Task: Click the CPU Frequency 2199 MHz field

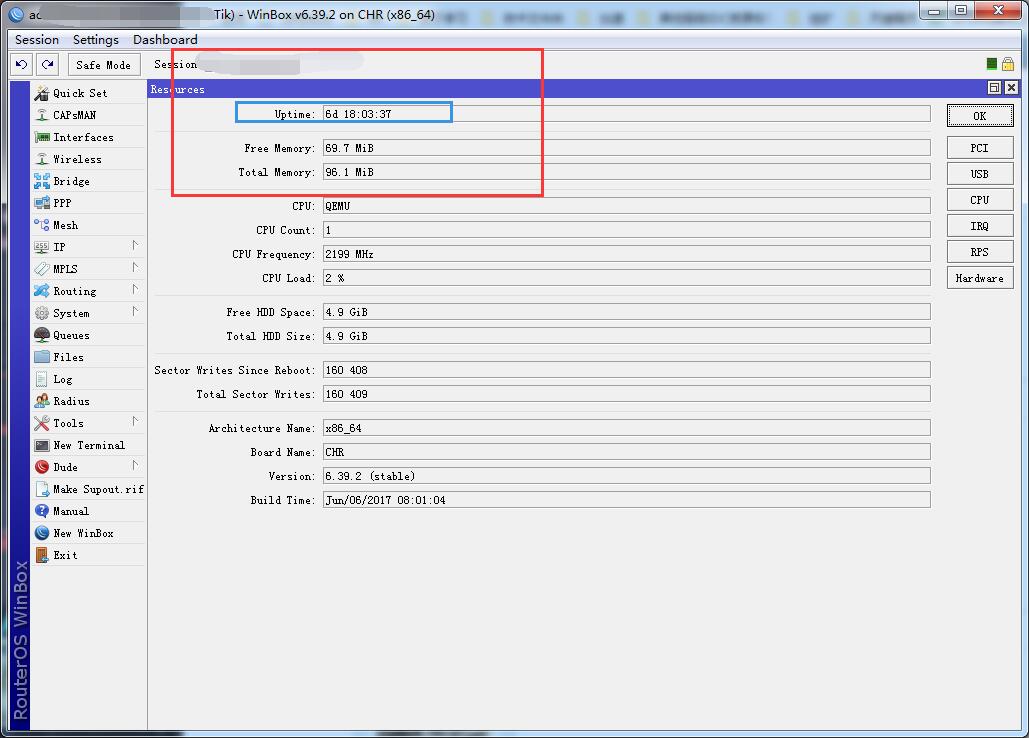Action: (627, 254)
